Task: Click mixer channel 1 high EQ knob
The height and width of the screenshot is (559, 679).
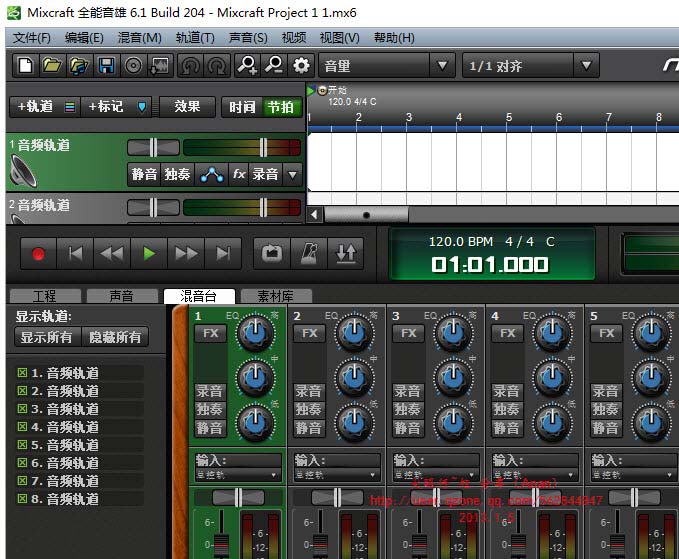Action: 255,332
